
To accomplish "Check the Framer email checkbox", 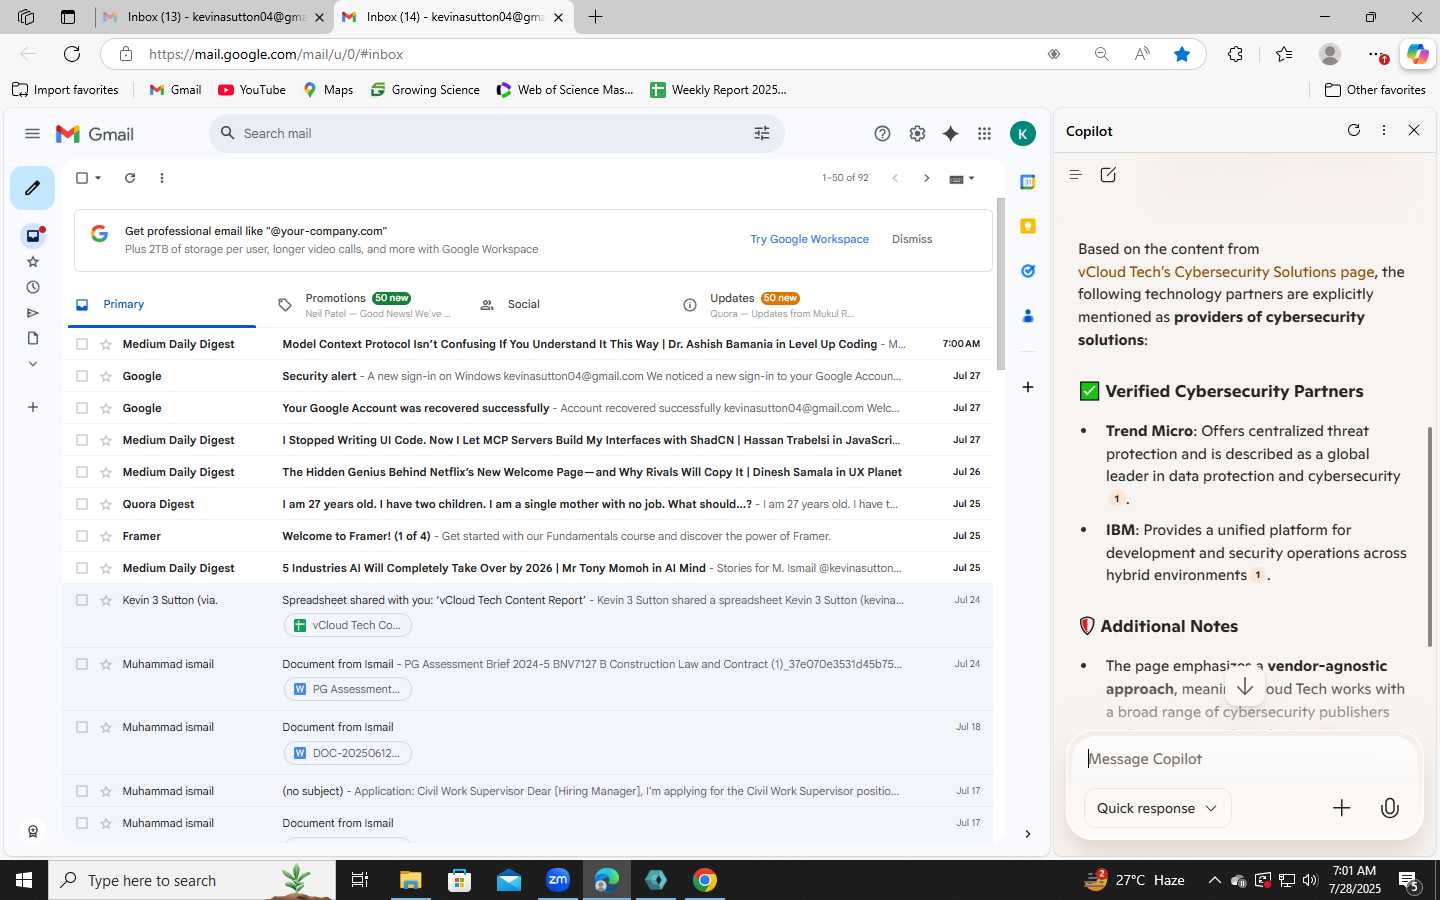I will tap(82, 536).
